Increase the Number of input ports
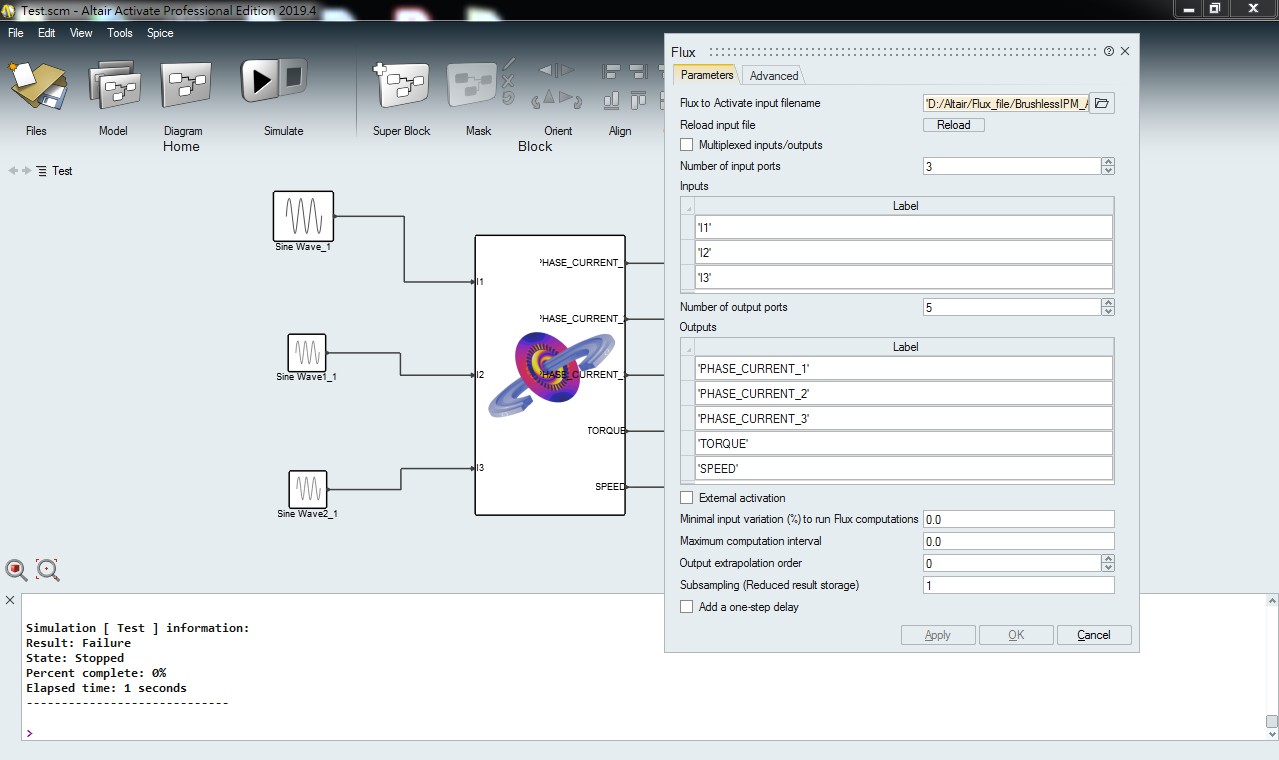Viewport: 1279px width, 760px height. (x=1108, y=162)
